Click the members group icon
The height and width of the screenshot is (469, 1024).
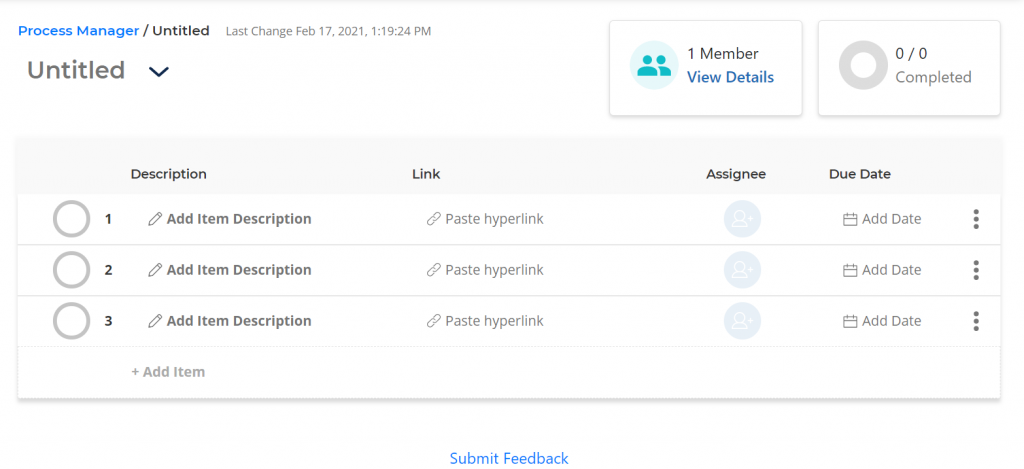pyautogui.click(x=654, y=66)
